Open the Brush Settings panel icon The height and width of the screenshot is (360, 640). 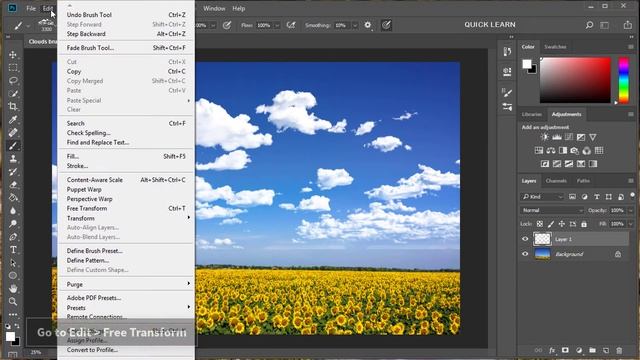(x=507, y=93)
